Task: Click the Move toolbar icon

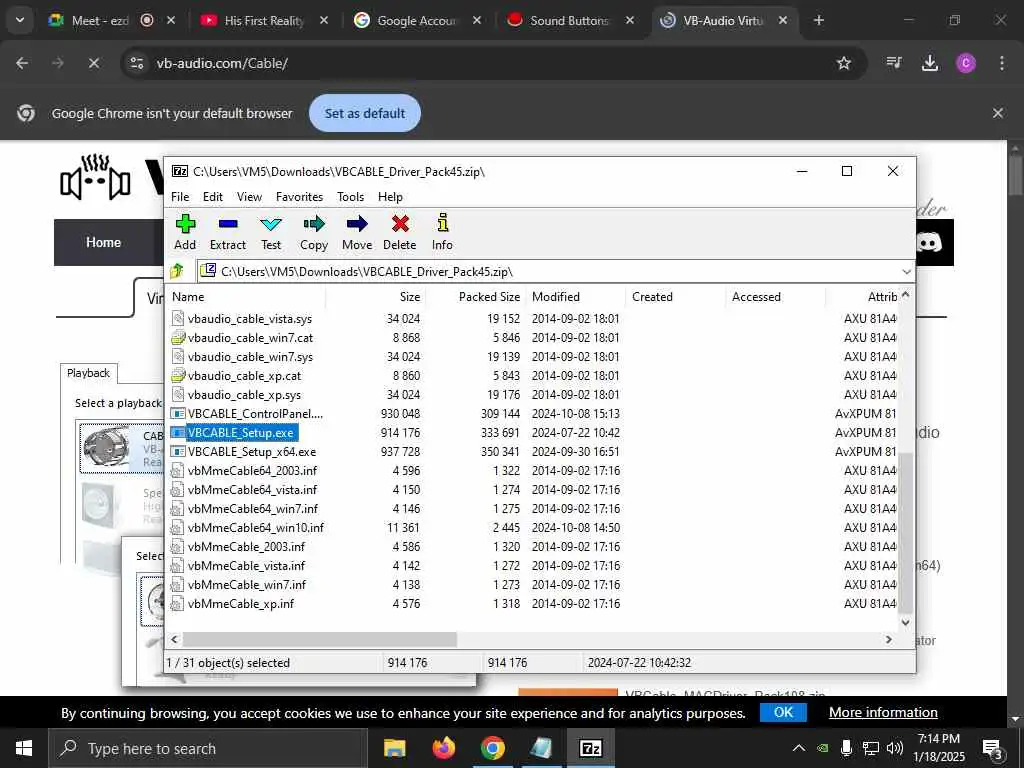Action: (357, 224)
